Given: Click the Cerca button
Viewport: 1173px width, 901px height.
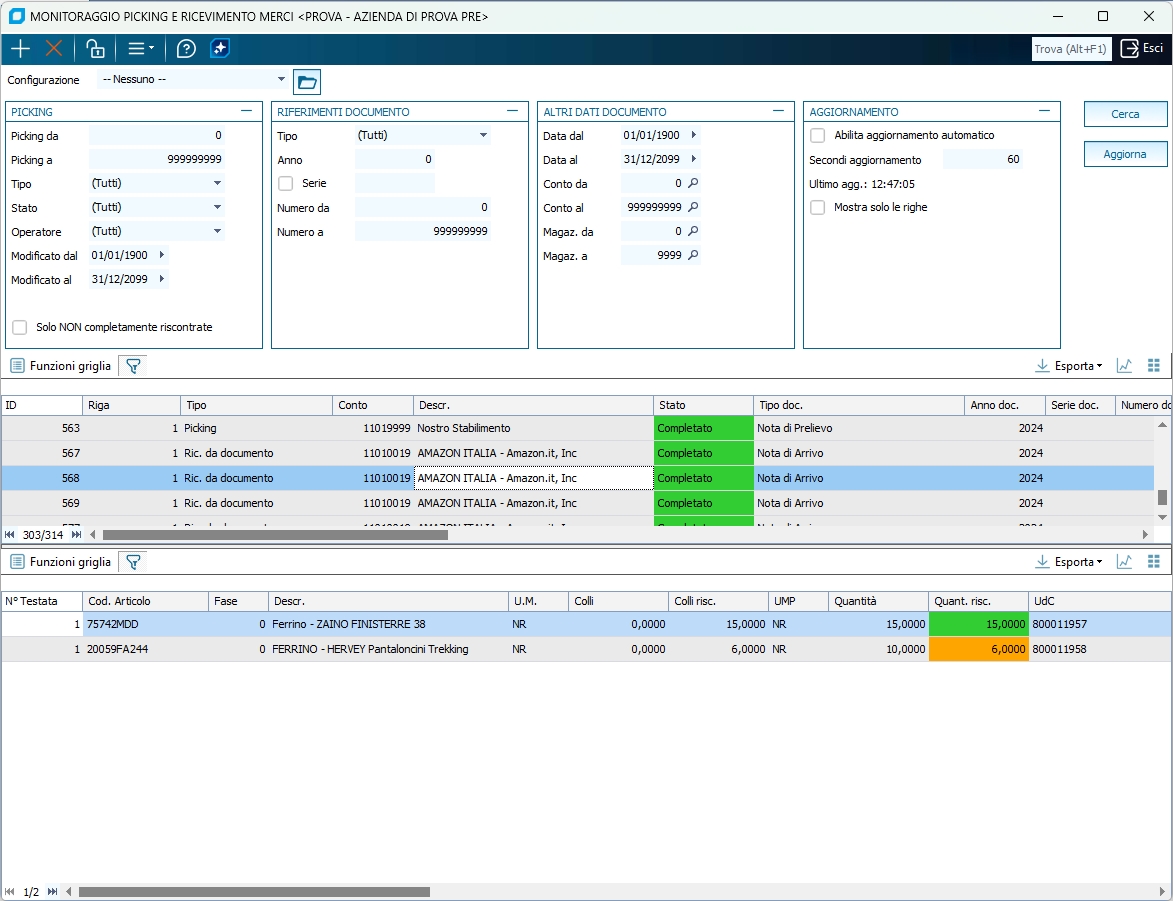Looking at the screenshot, I should tap(1125, 114).
